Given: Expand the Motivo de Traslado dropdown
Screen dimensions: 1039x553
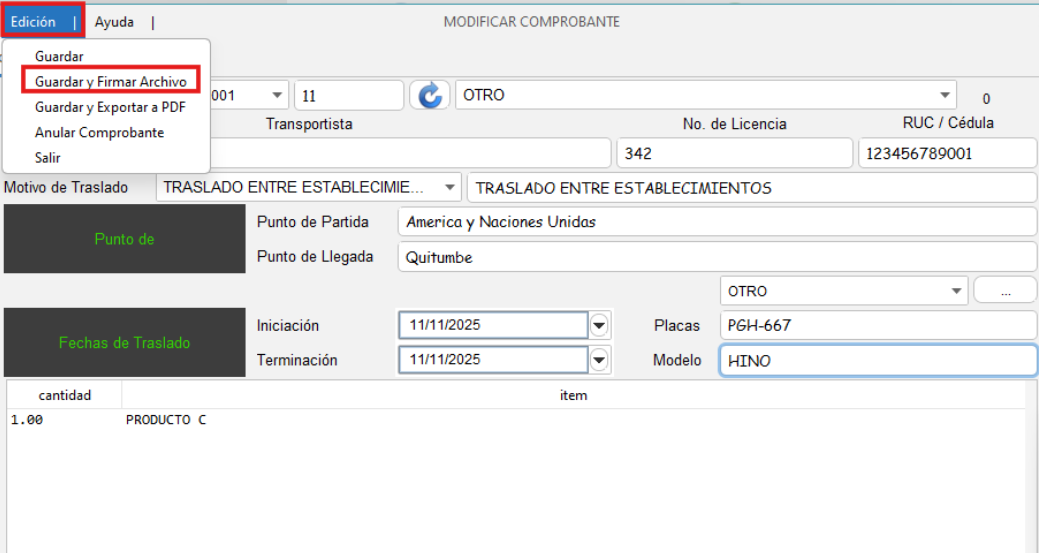Looking at the screenshot, I should coord(449,187).
